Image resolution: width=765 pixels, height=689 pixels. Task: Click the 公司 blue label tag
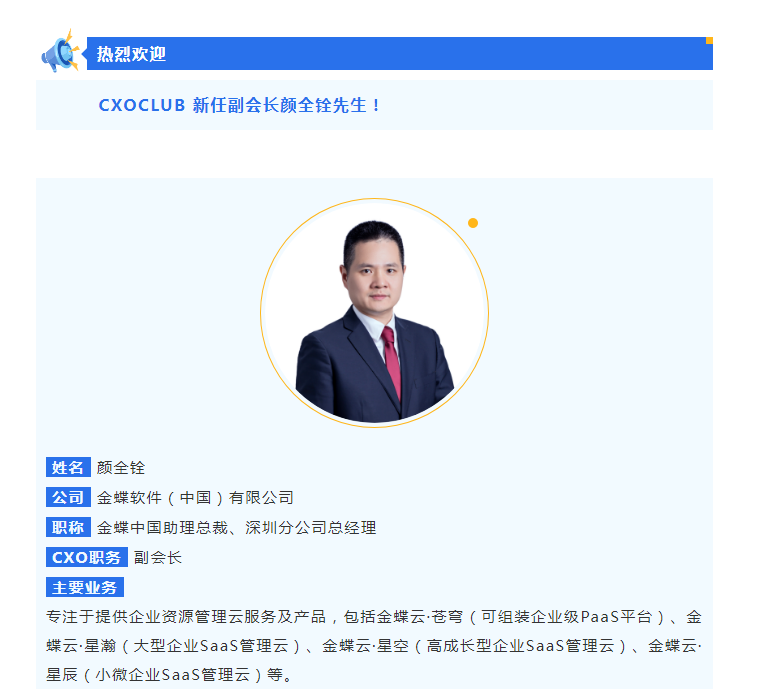click(68, 497)
